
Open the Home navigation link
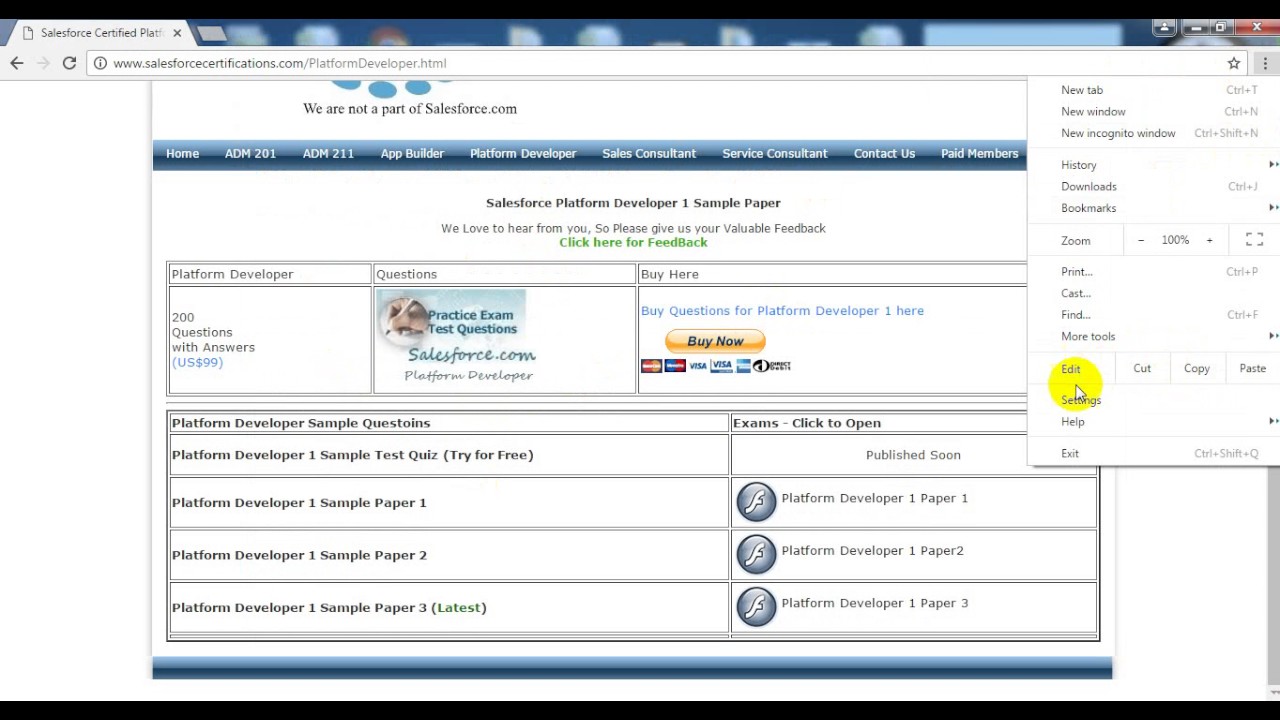tap(182, 153)
